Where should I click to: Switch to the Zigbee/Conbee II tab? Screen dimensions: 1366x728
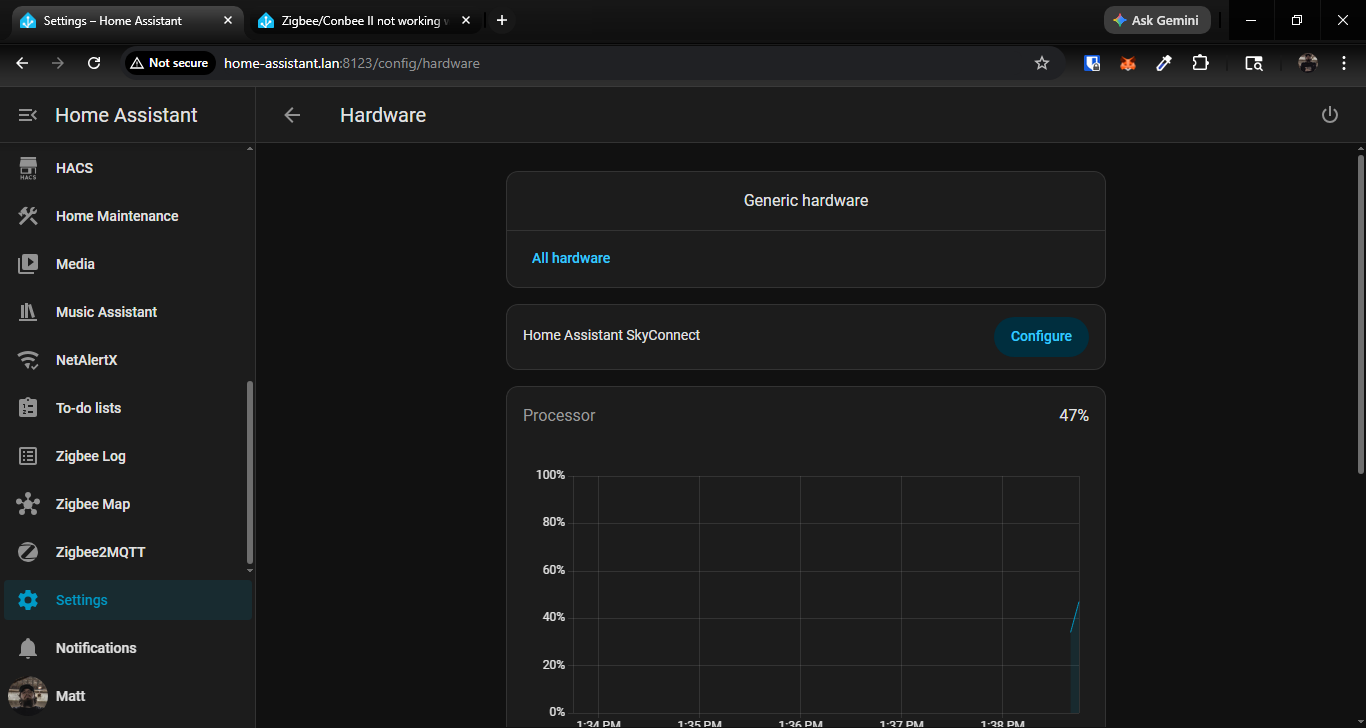[360, 20]
